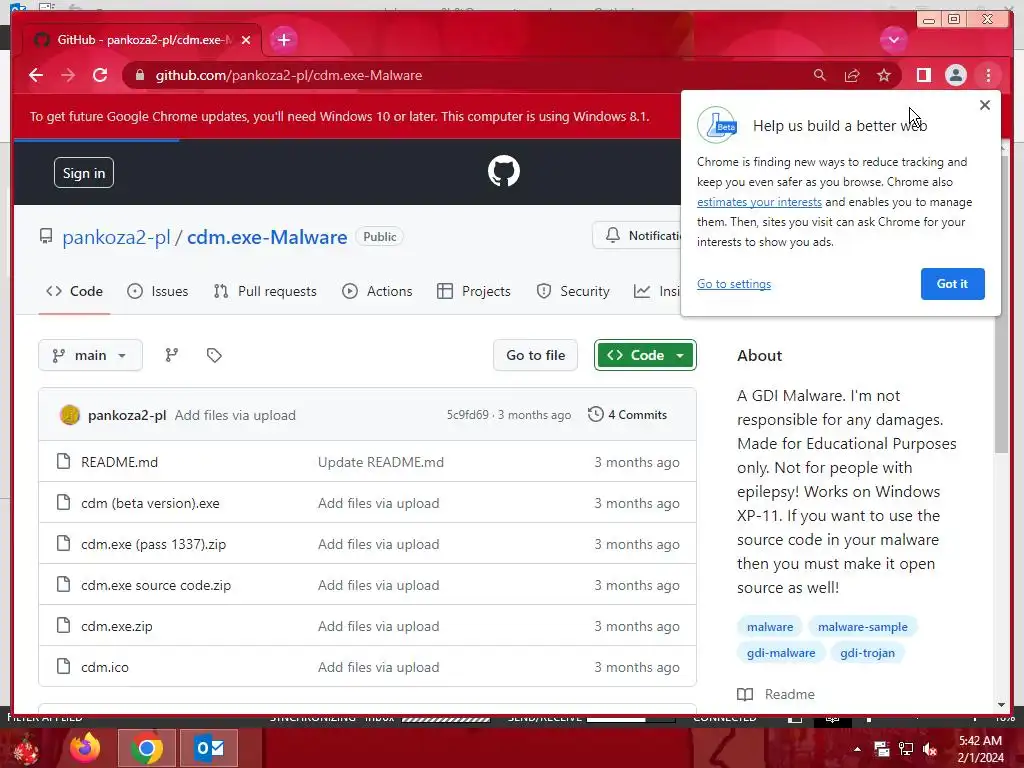Image resolution: width=1024 pixels, height=768 pixels.
Task: Open the 'Go to settings' link
Action: pyautogui.click(x=734, y=283)
